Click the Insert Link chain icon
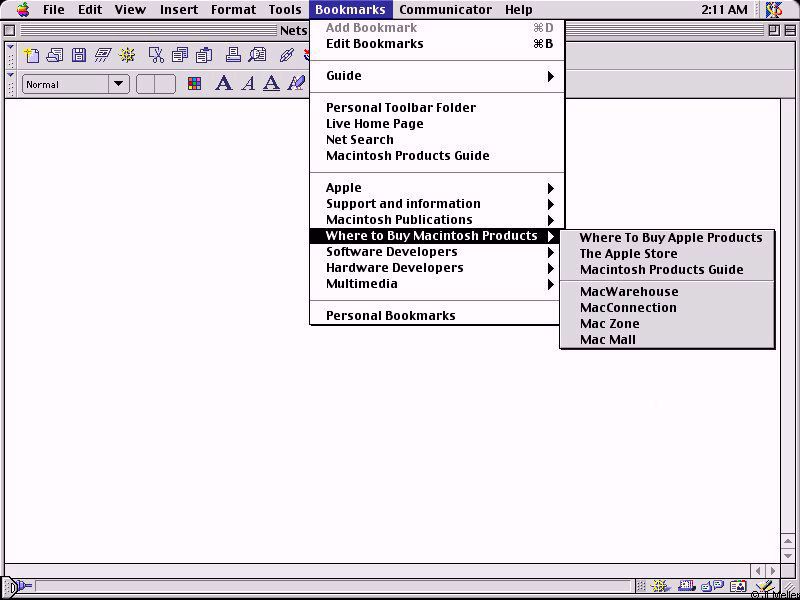 (286, 56)
